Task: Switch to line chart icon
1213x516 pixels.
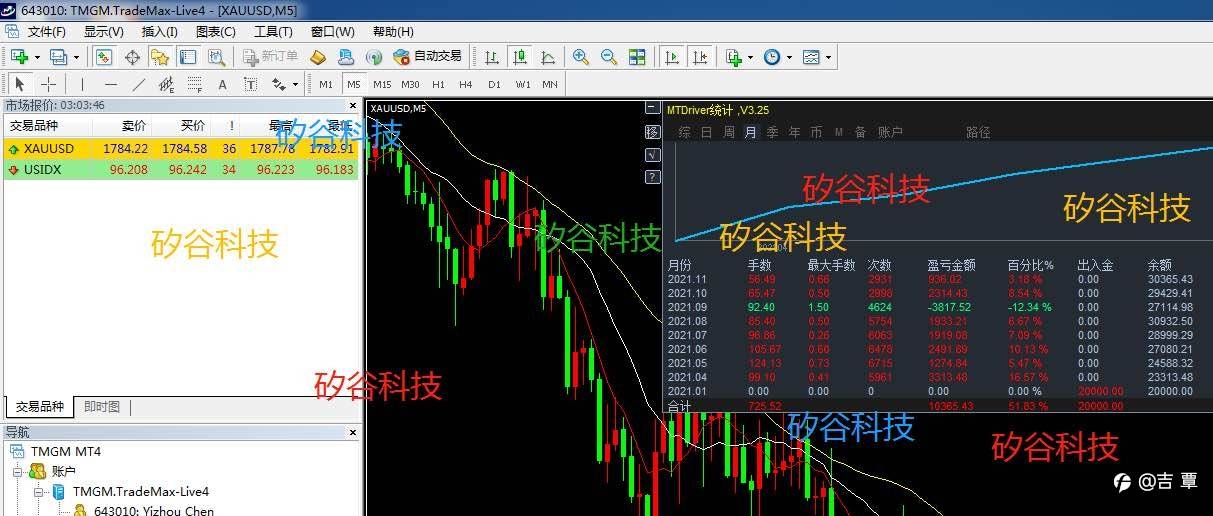Action: (548, 57)
